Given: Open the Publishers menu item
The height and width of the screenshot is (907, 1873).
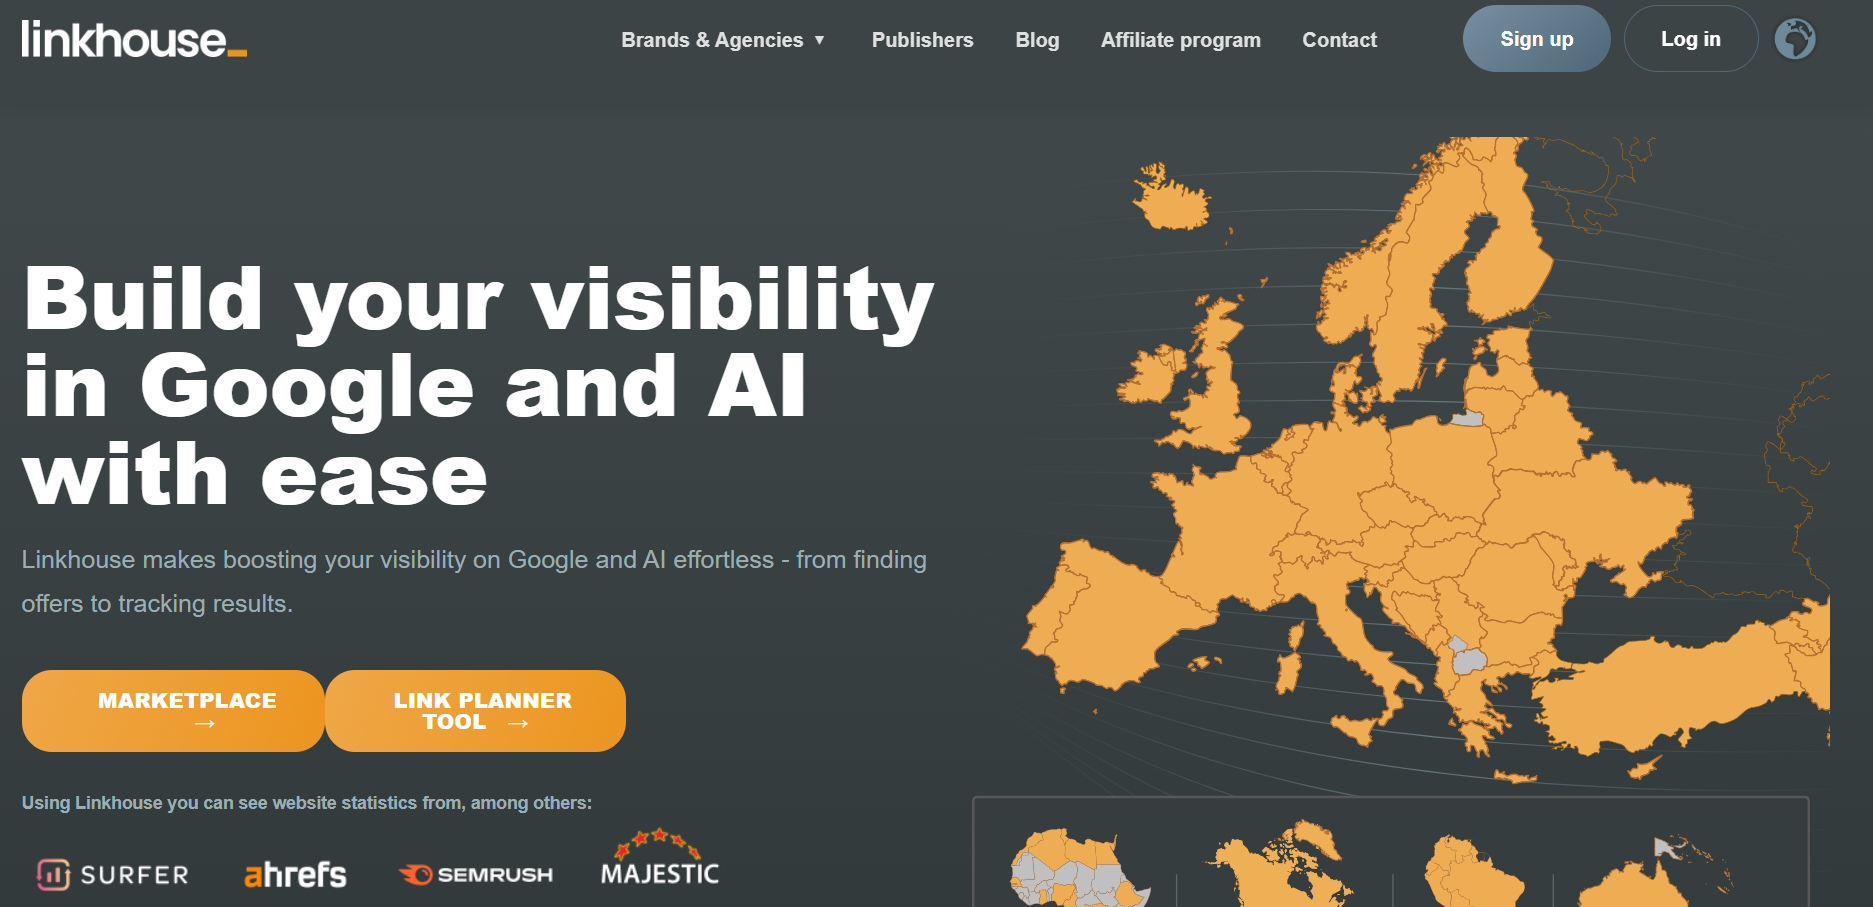Looking at the screenshot, I should click(922, 40).
